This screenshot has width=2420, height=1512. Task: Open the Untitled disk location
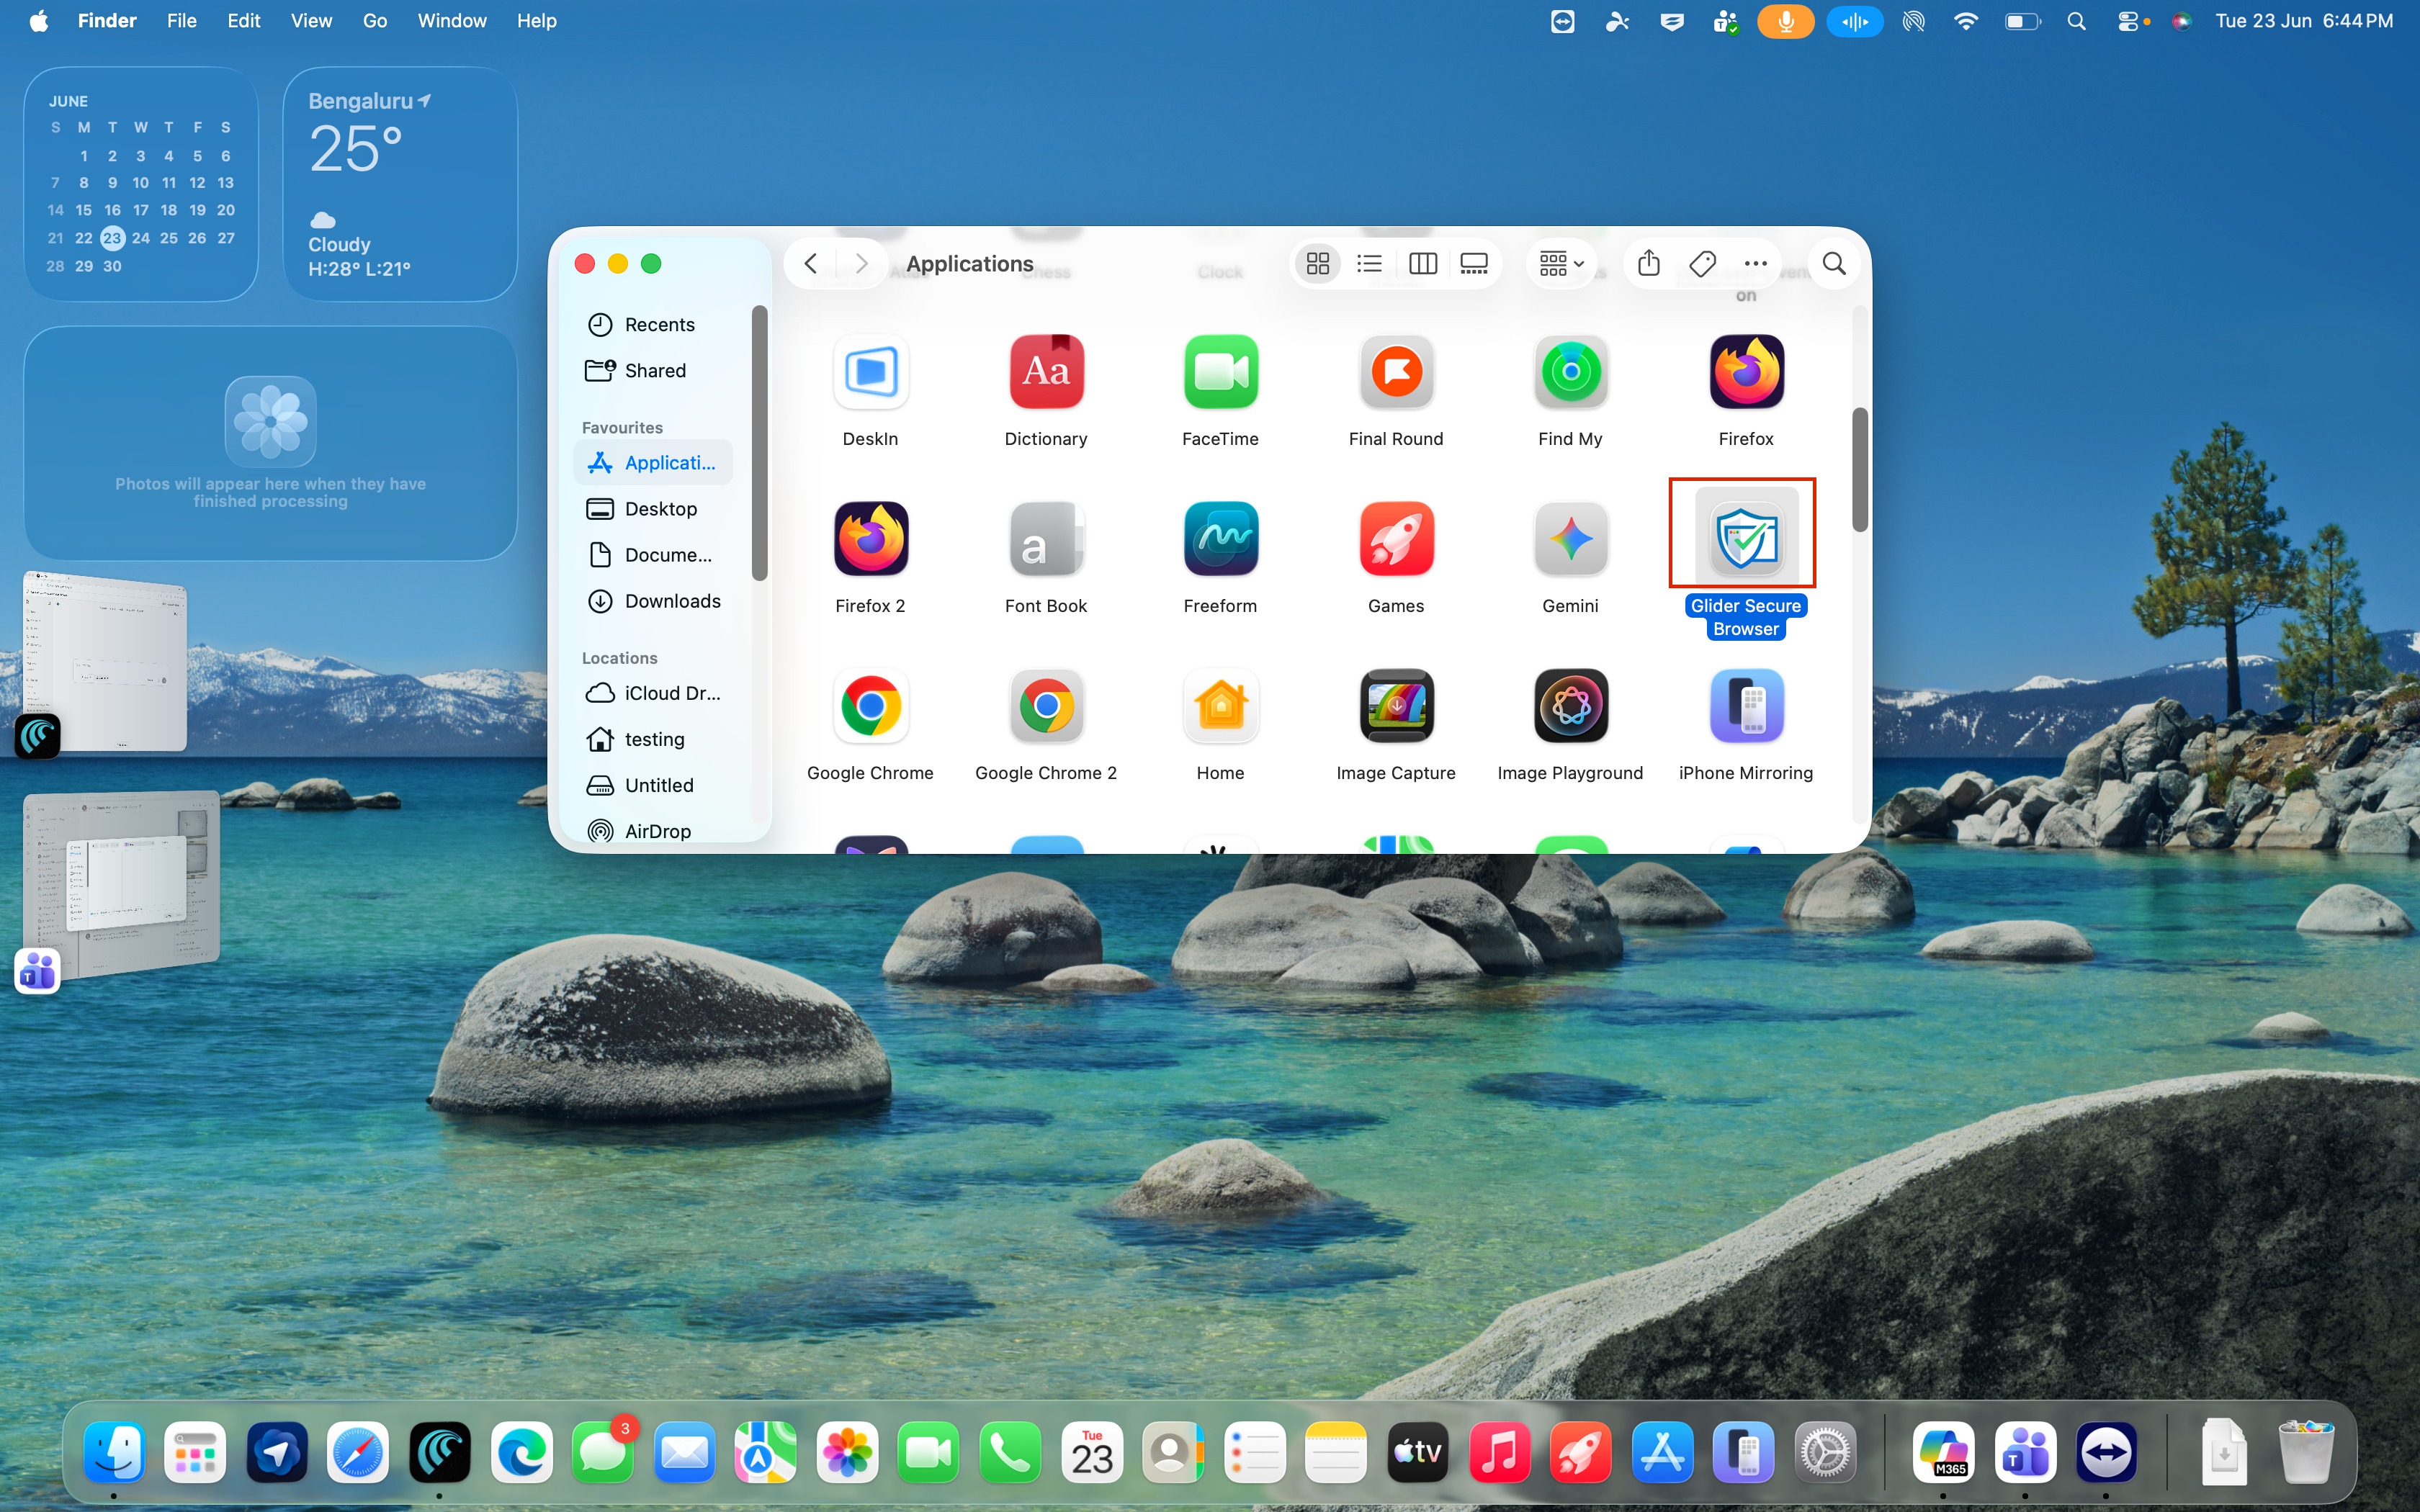(653, 785)
